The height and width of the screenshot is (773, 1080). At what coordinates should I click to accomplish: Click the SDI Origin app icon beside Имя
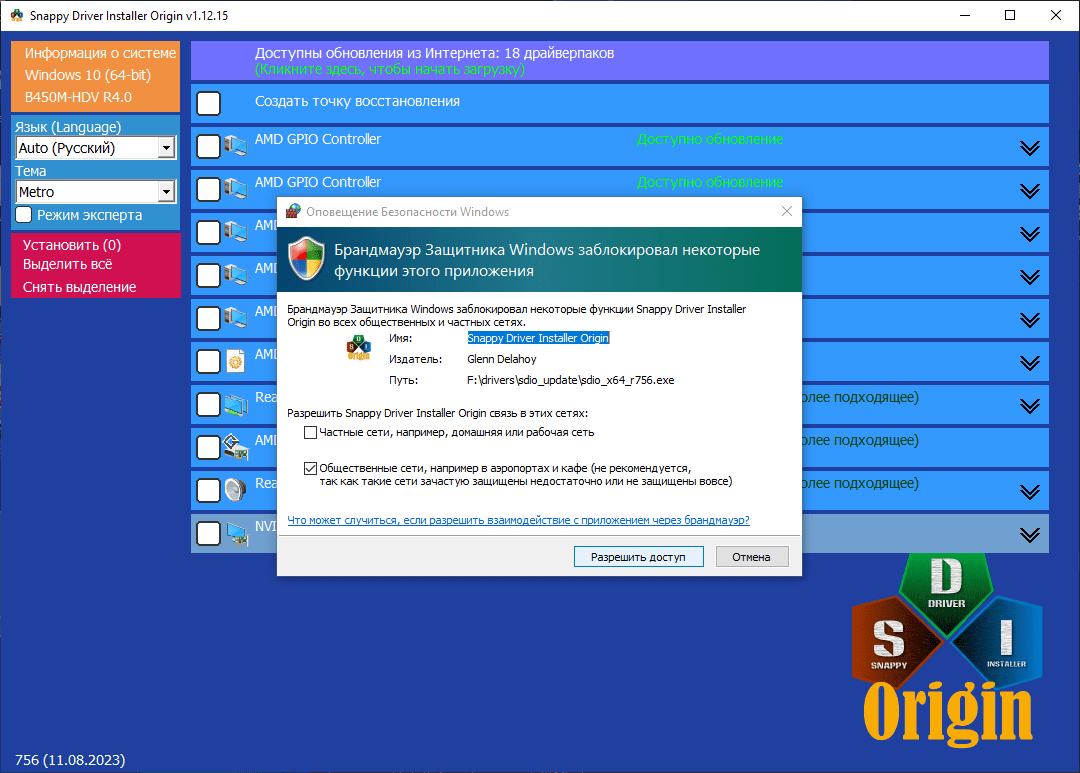point(358,350)
